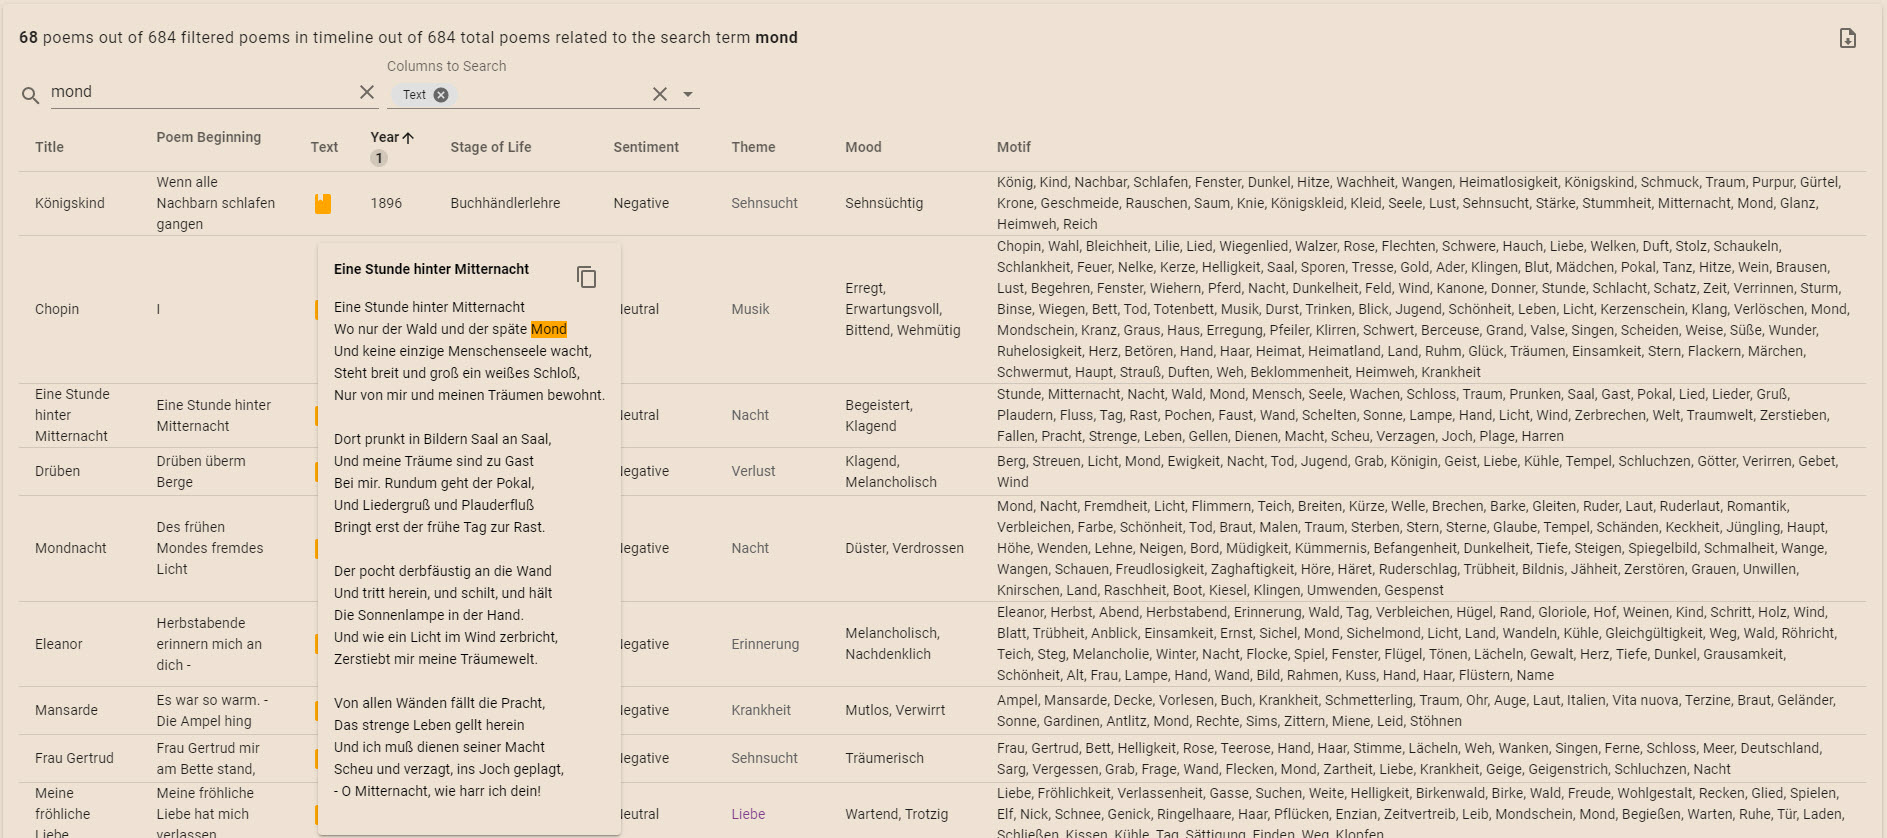This screenshot has height=838, width=1887.
Task: Click the Motif column header
Action: [1013, 147]
